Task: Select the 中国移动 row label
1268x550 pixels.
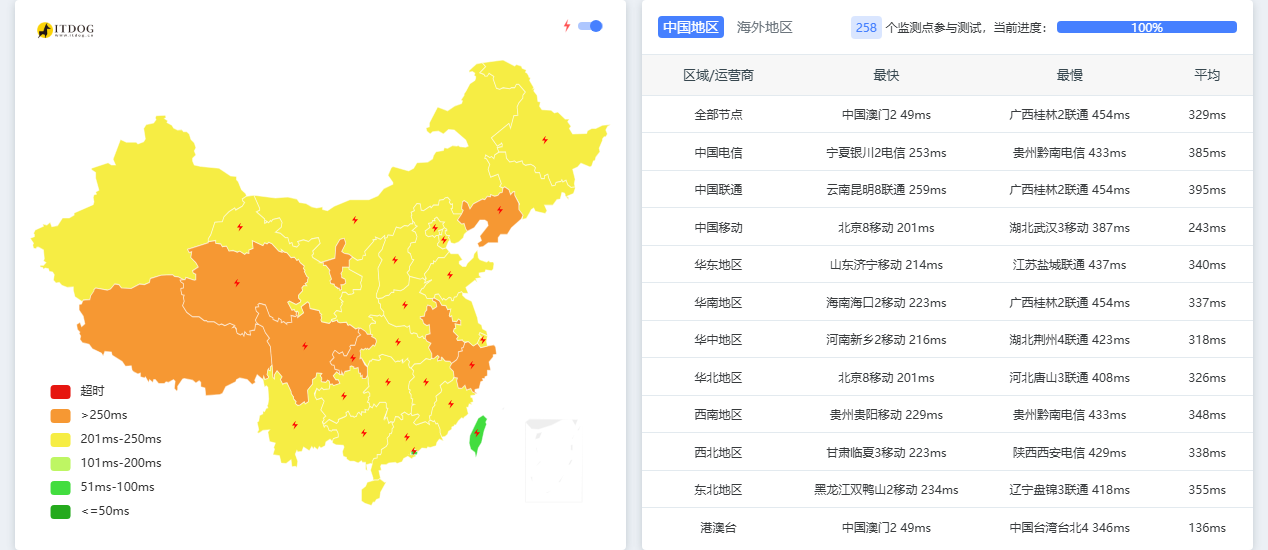Action: [719, 228]
